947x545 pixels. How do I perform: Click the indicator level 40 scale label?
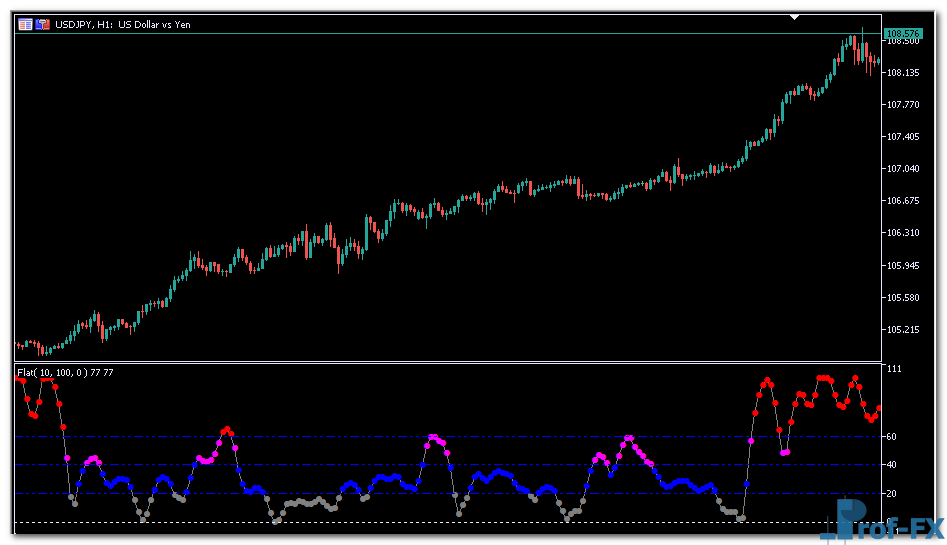click(892, 465)
